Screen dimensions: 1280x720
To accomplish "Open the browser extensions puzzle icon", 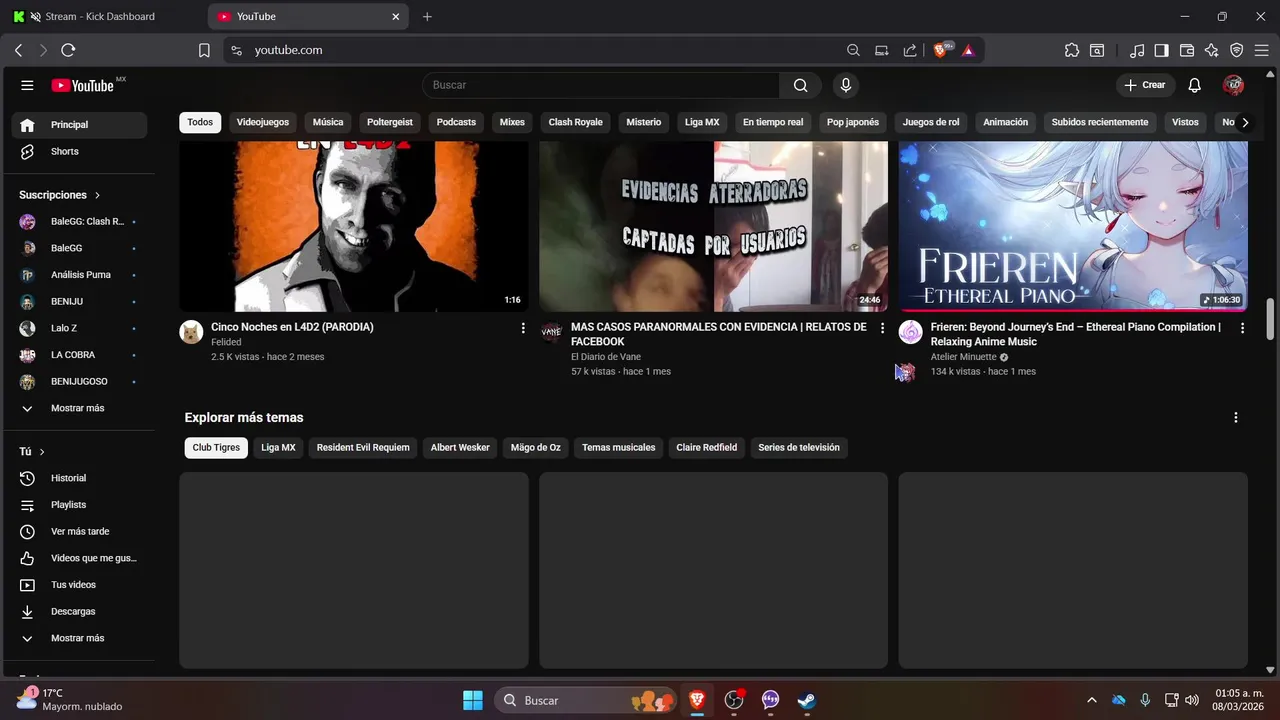I will coord(1072,50).
